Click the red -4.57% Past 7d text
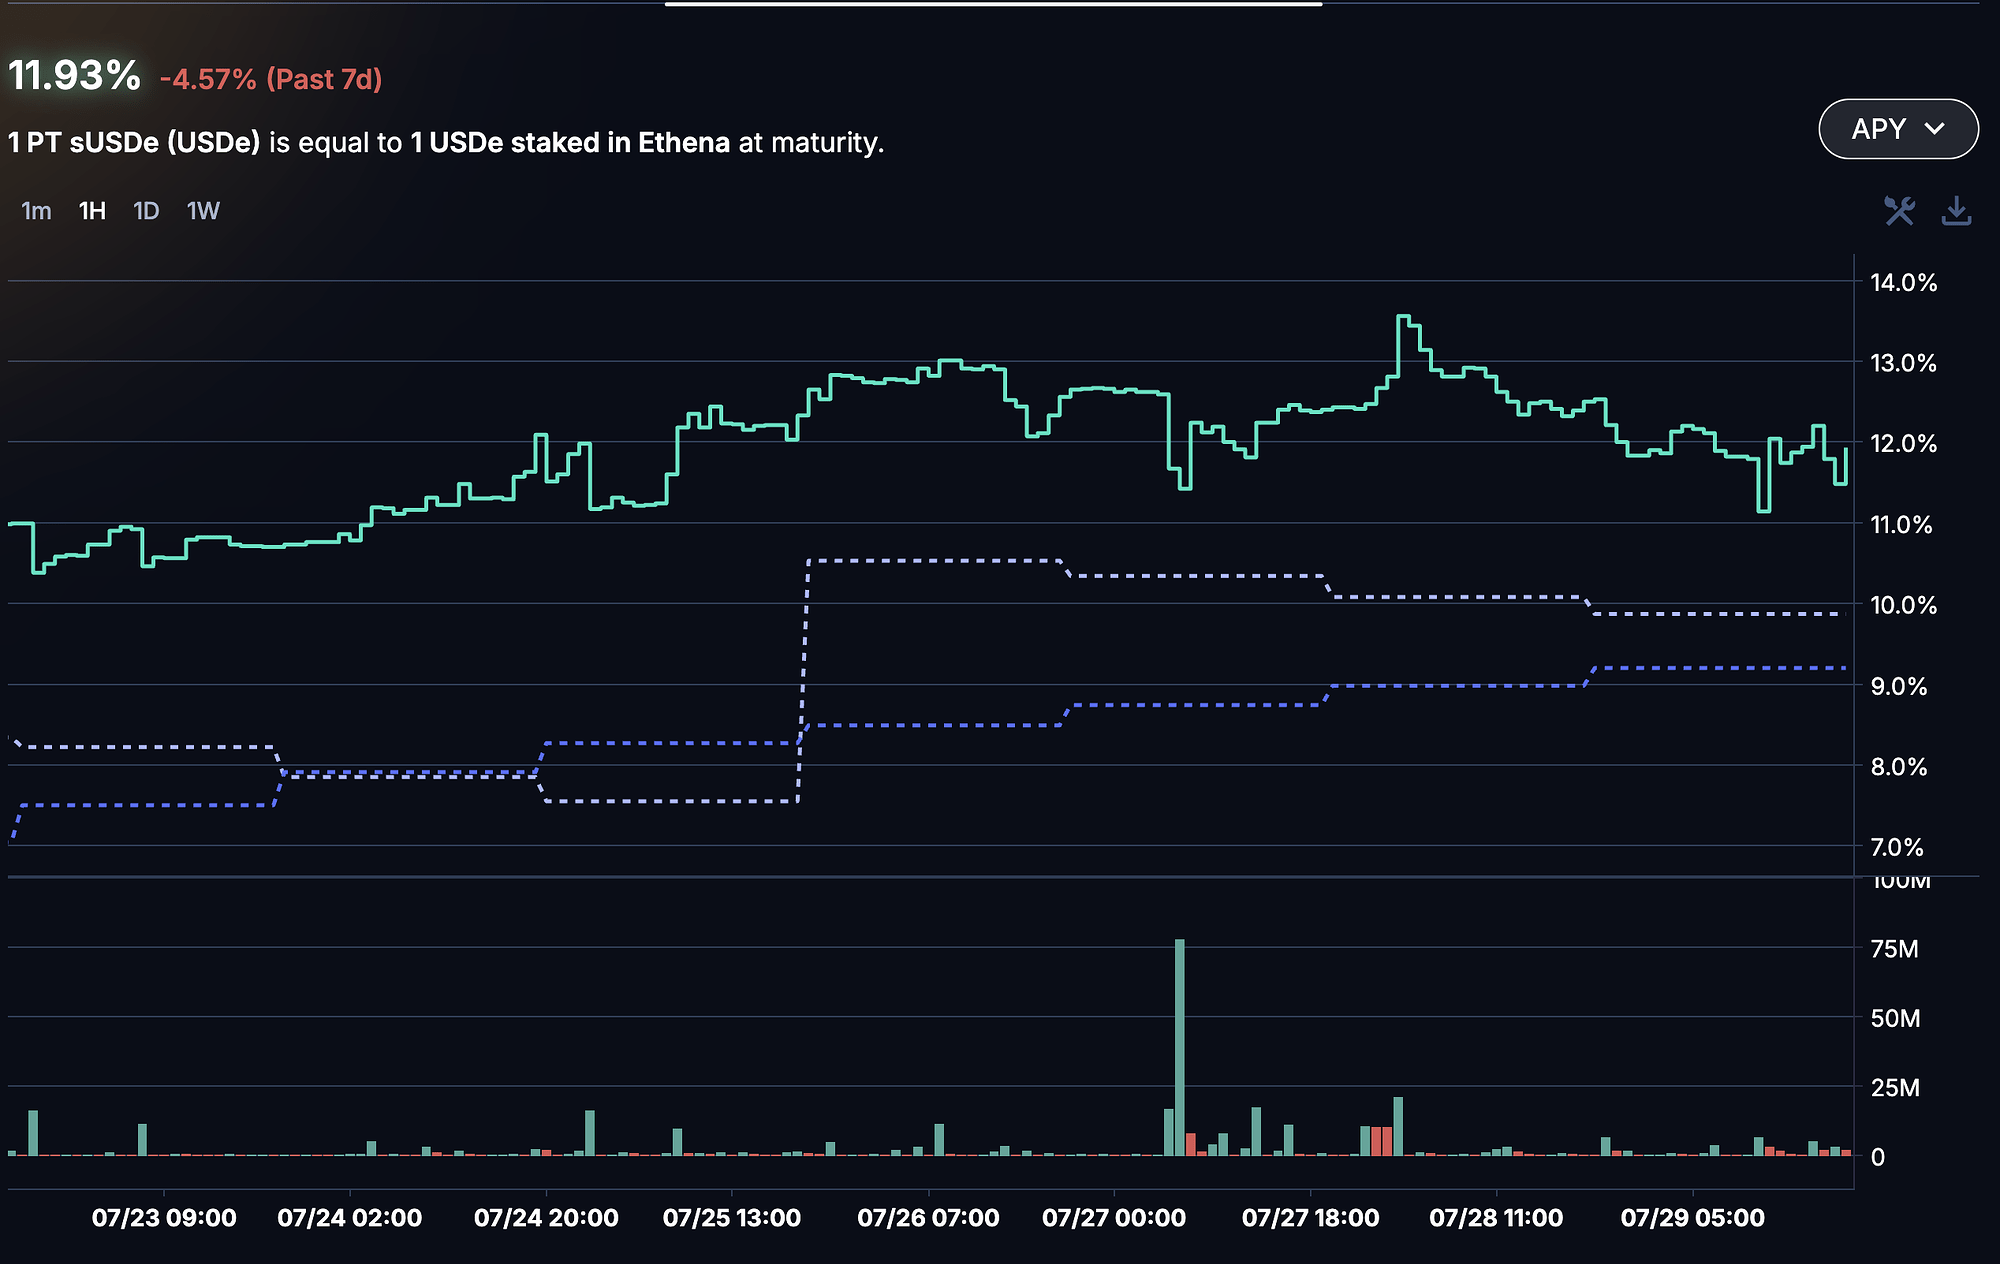 (271, 80)
